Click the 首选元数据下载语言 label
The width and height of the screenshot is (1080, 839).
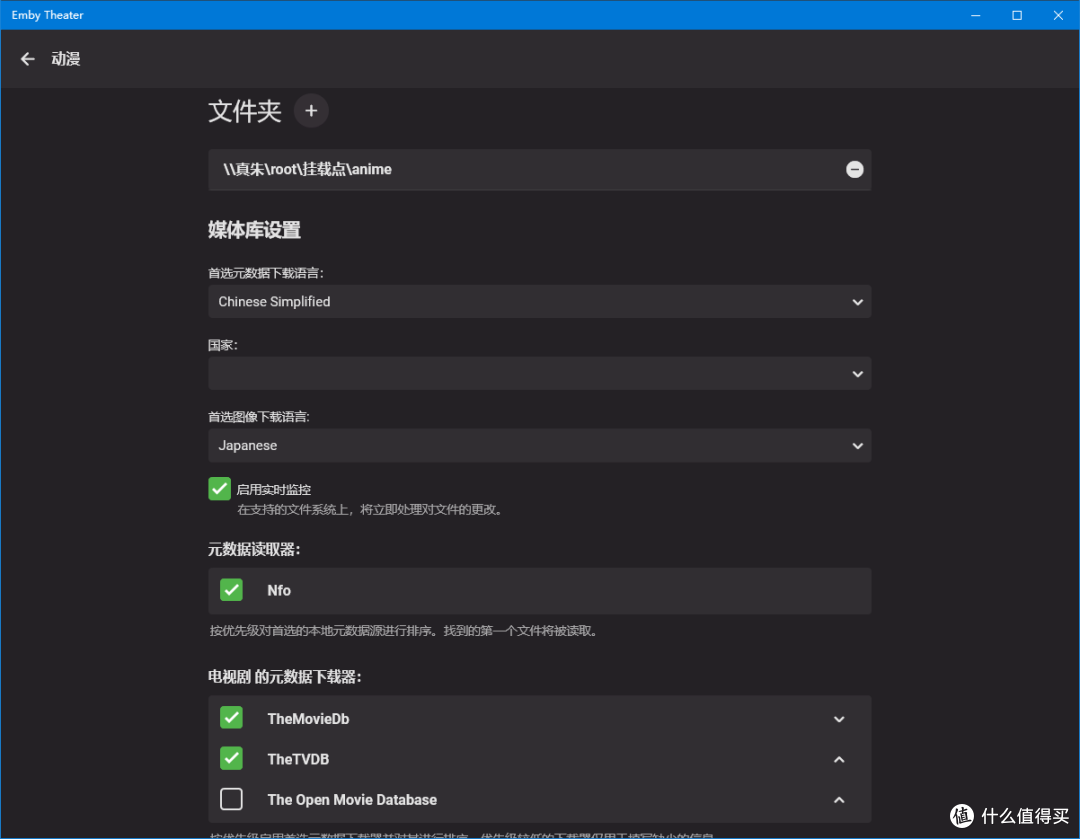265,273
